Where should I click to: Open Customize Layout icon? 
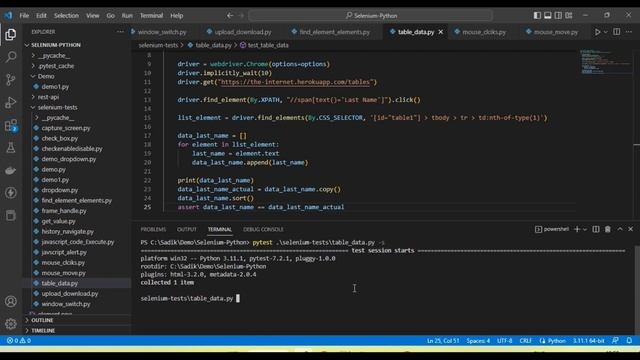click(x=569, y=16)
